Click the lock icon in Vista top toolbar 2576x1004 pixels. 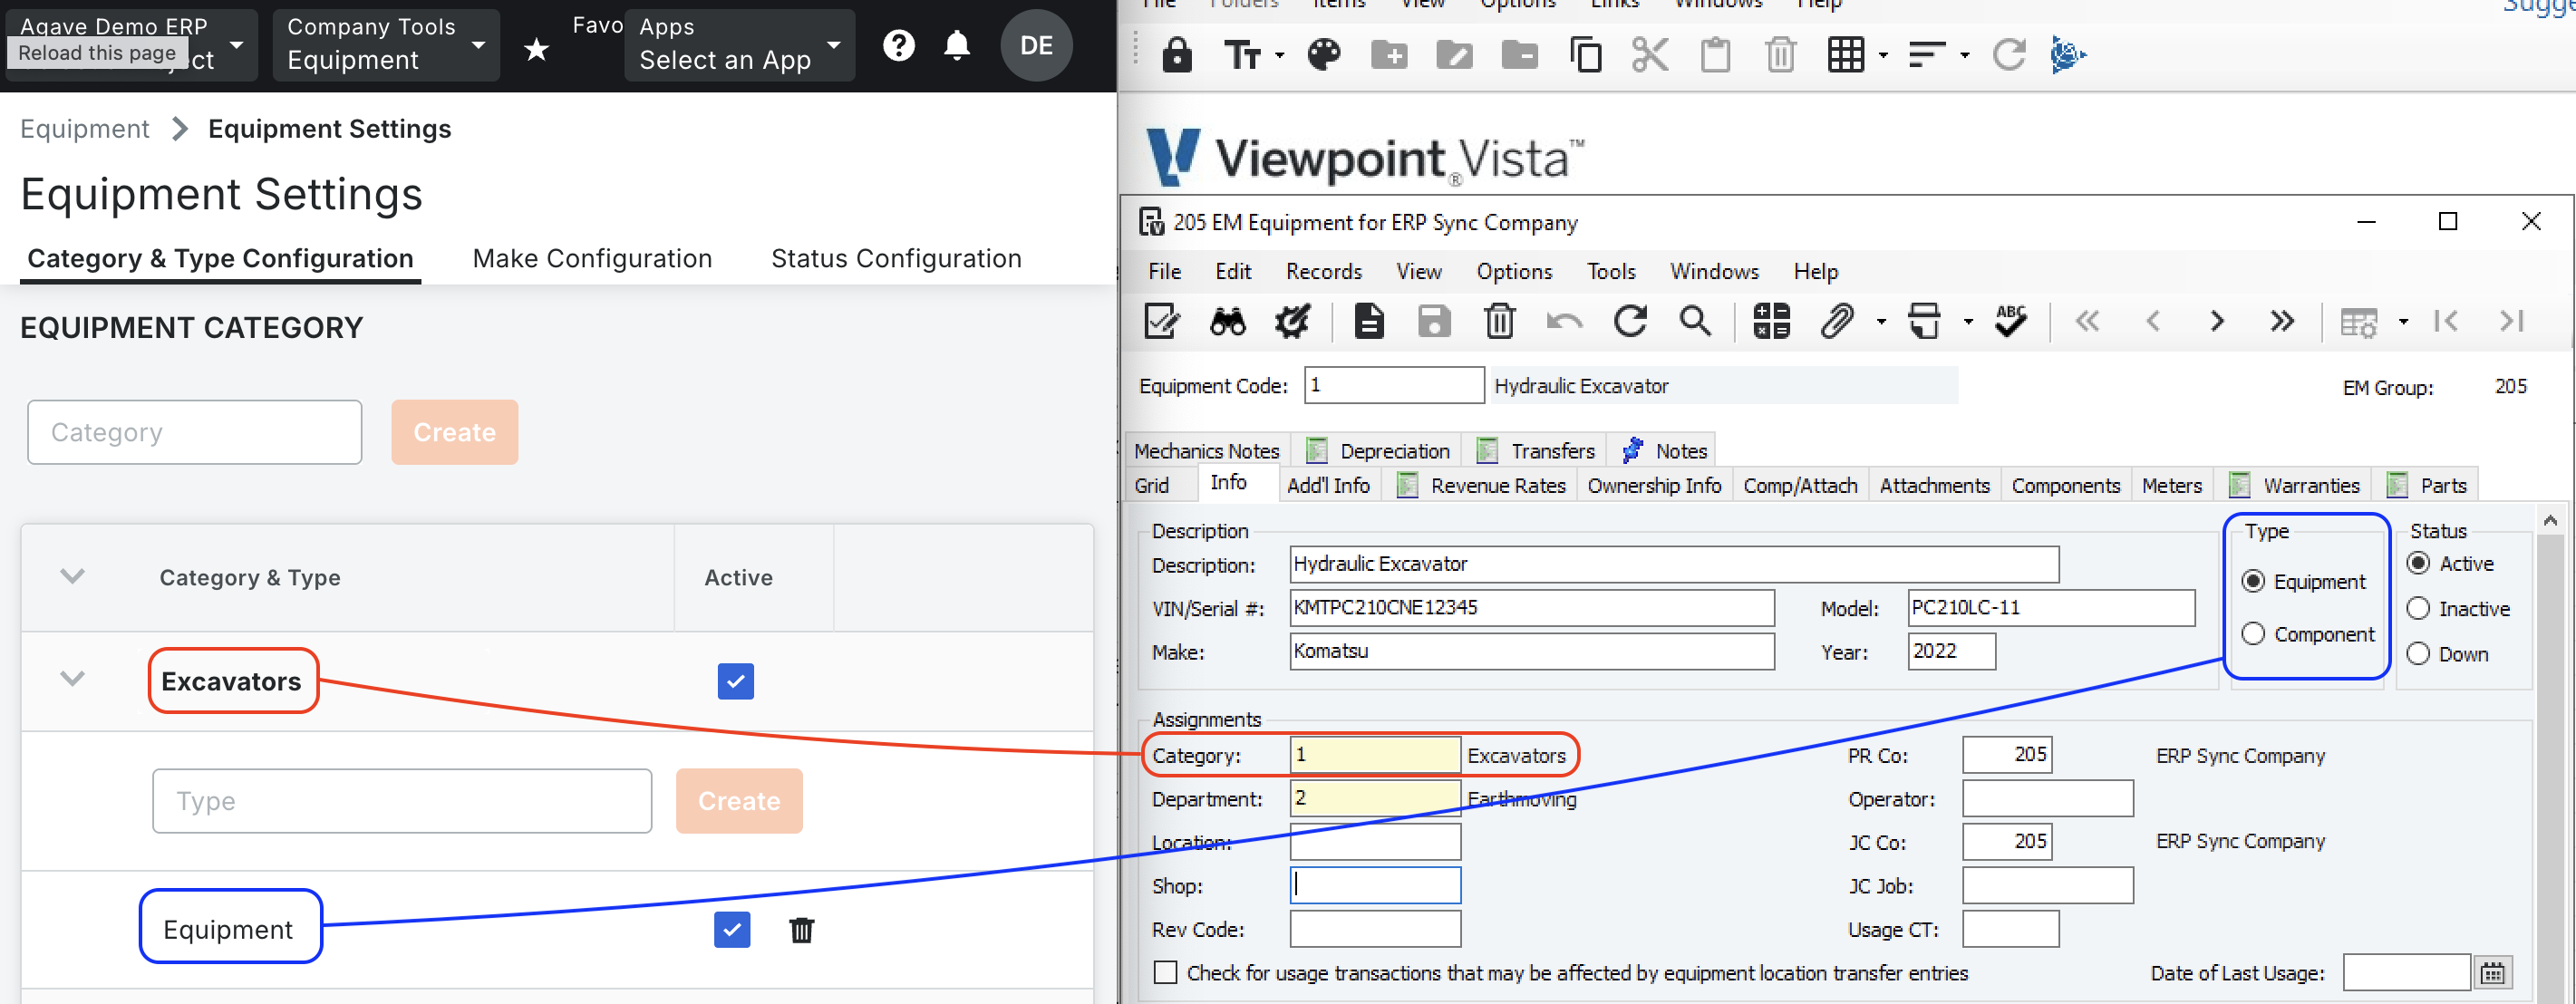tap(1177, 54)
